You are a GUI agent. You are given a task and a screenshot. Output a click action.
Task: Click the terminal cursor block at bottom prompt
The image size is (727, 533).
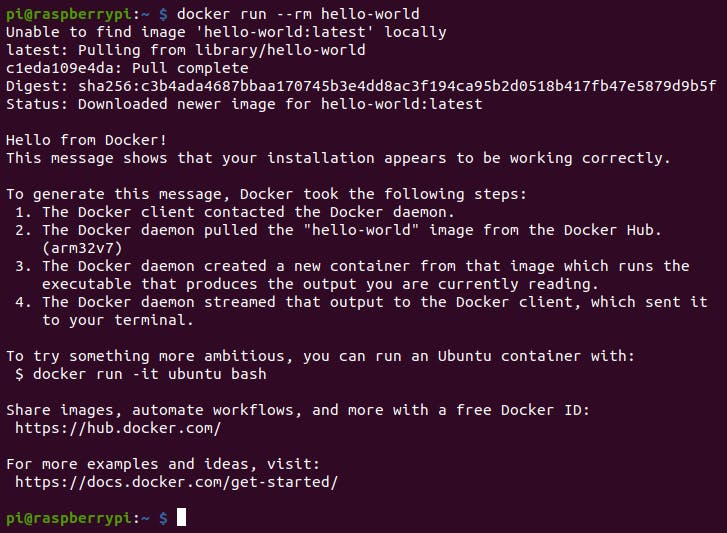point(181,517)
